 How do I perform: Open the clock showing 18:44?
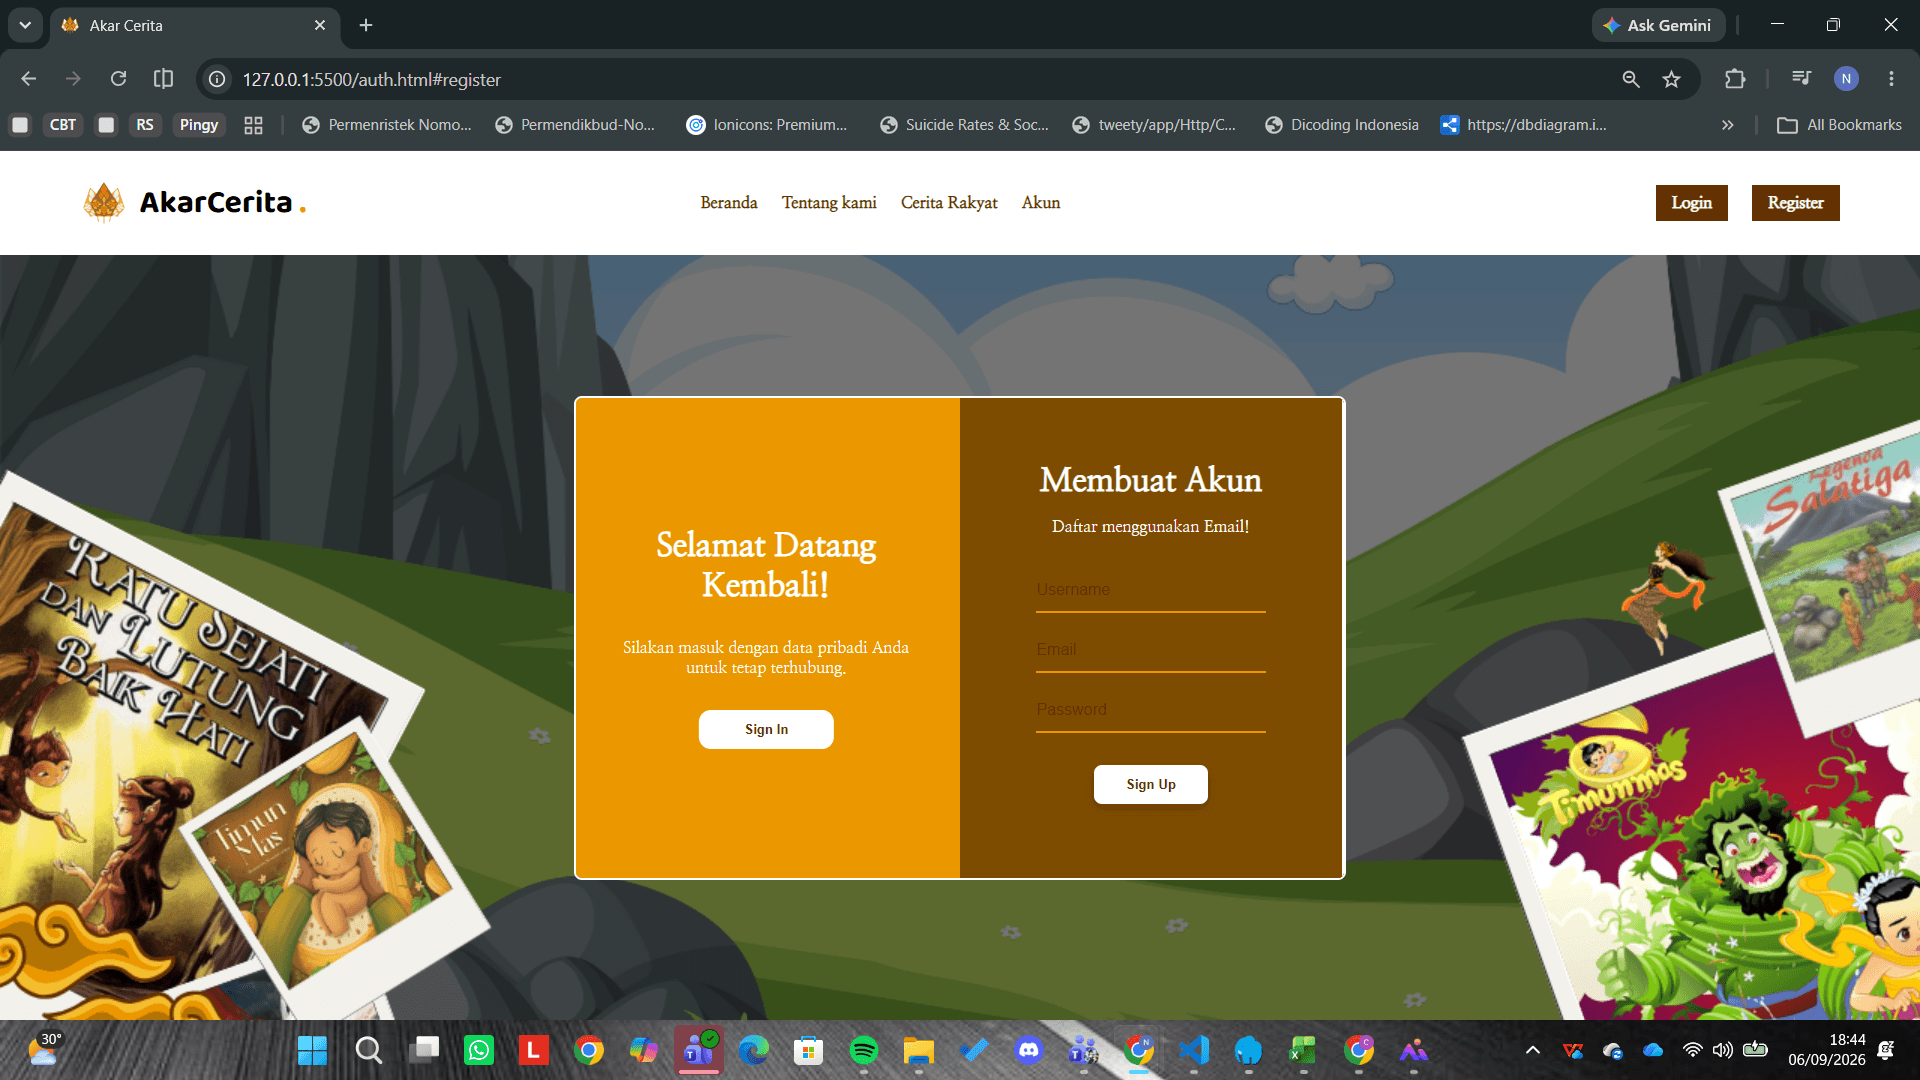(x=1827, y=1050)
